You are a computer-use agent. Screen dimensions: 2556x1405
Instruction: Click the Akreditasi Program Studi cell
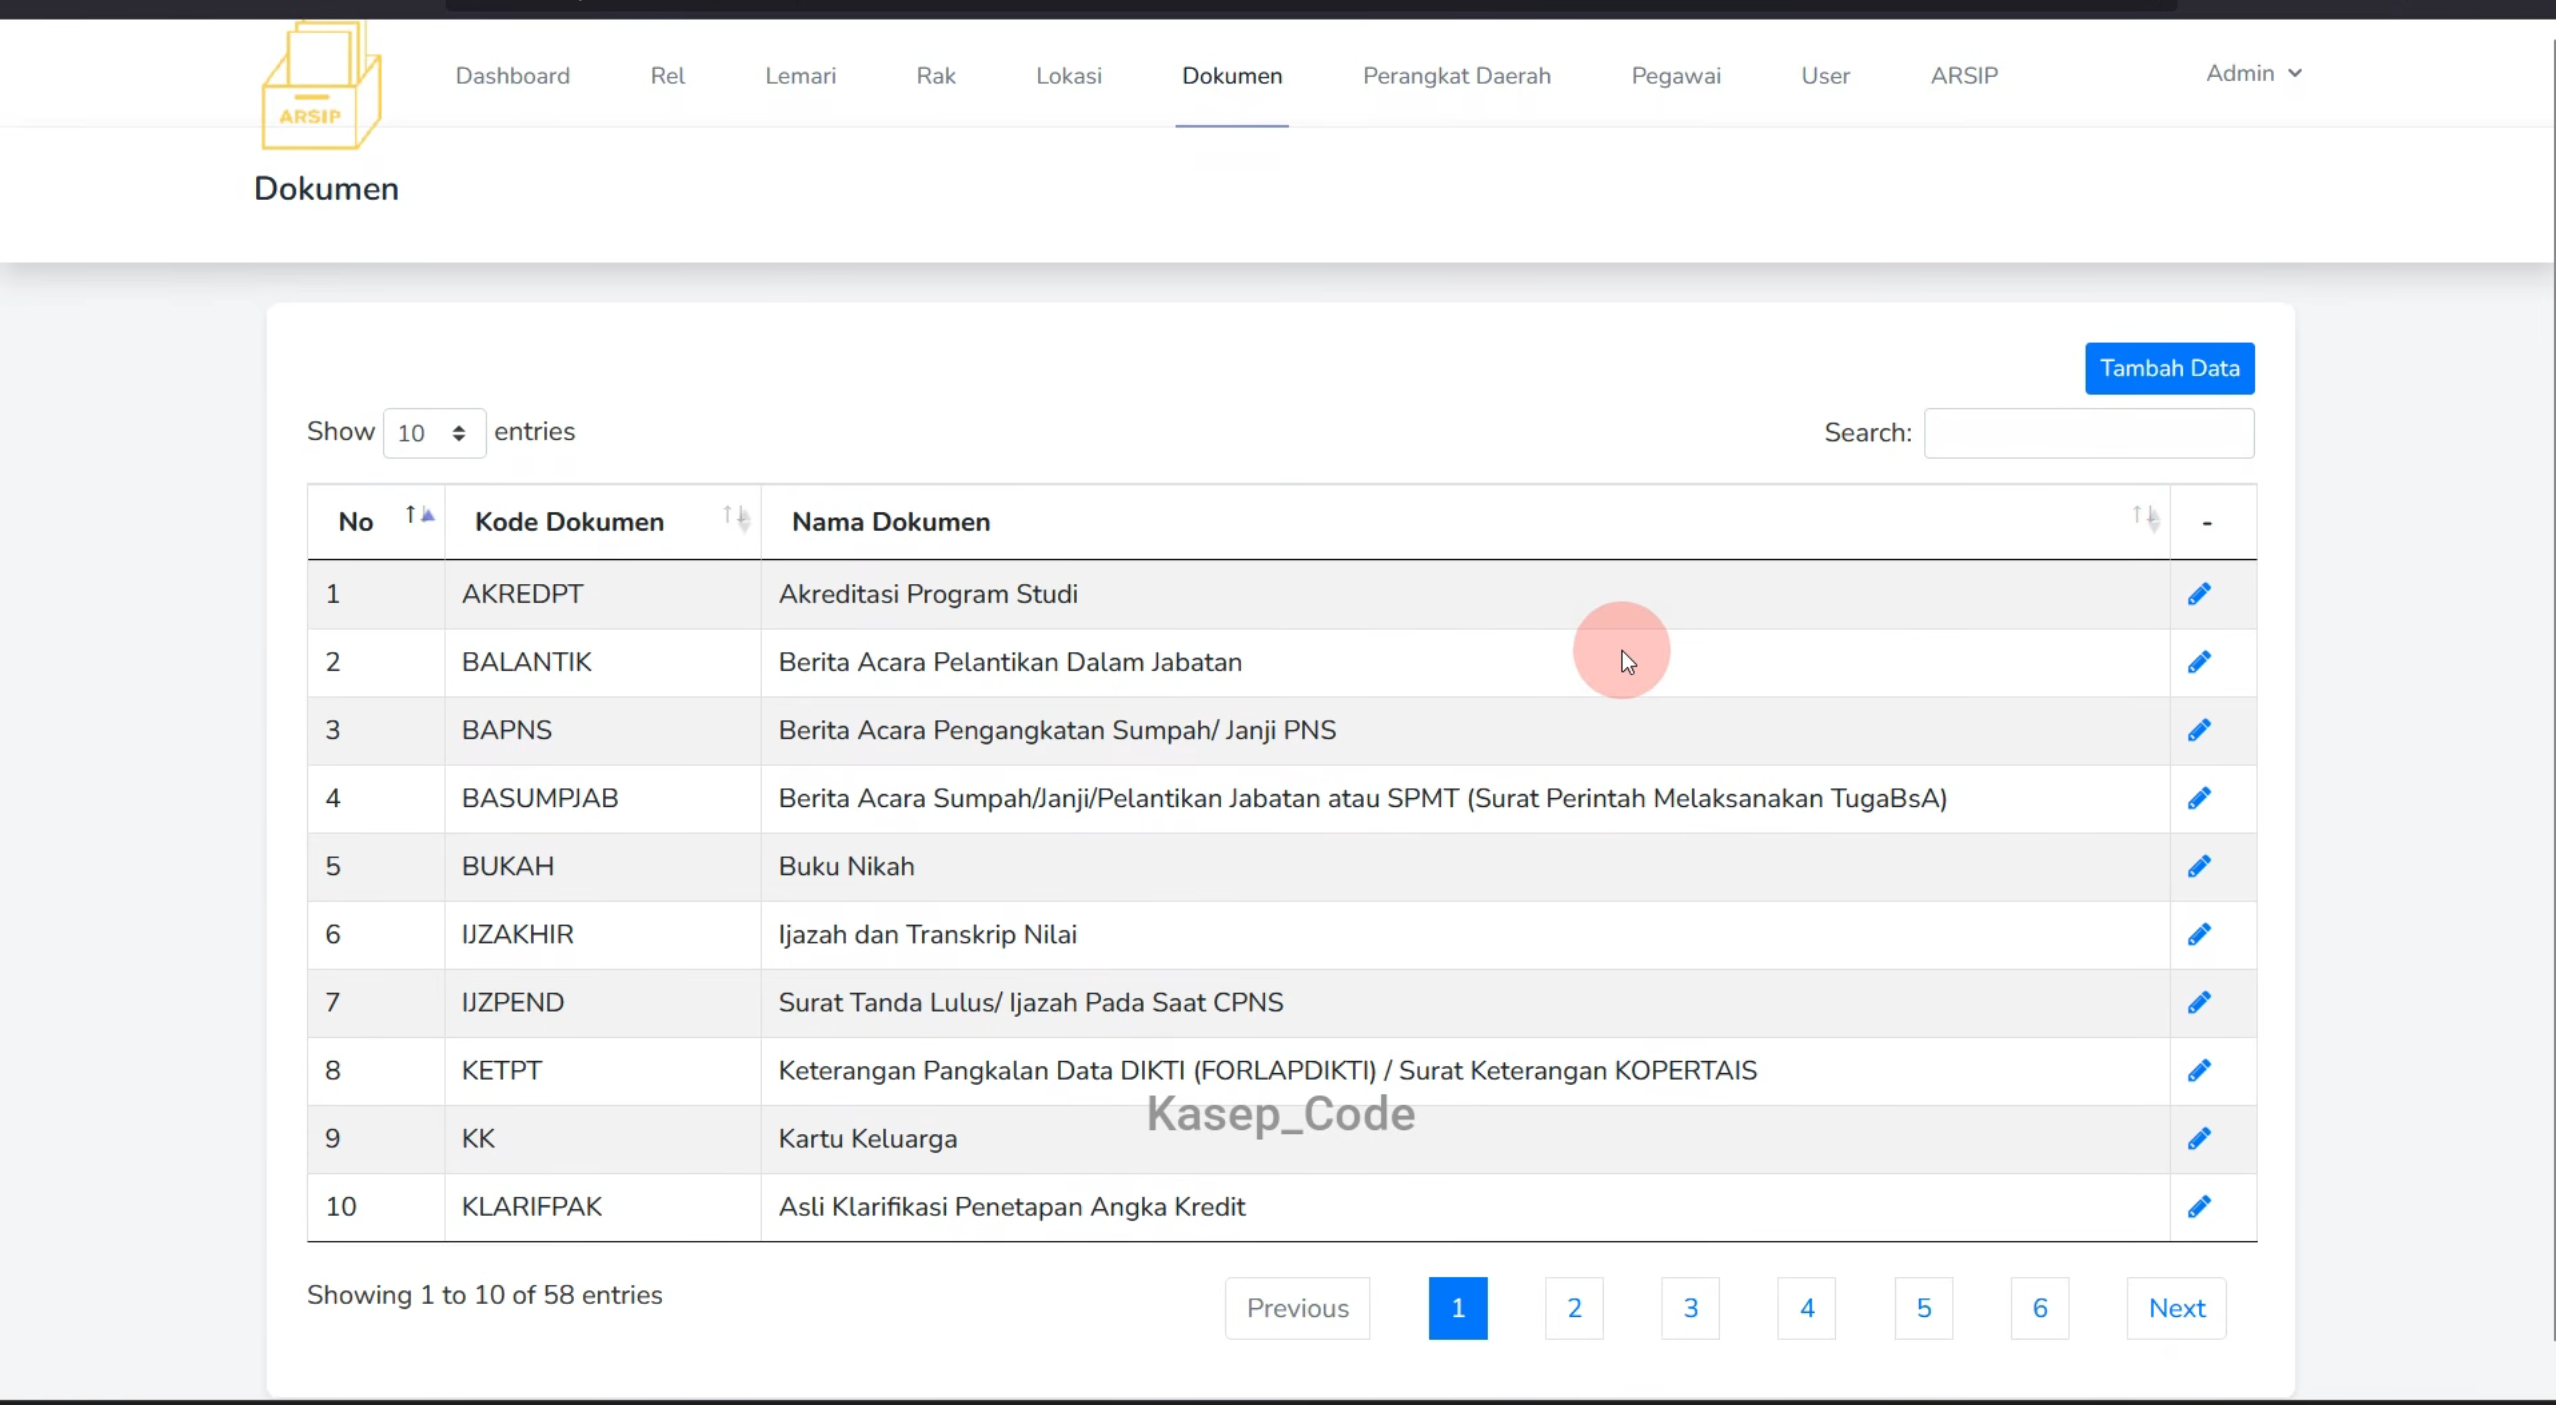[x=1465, y=594]
